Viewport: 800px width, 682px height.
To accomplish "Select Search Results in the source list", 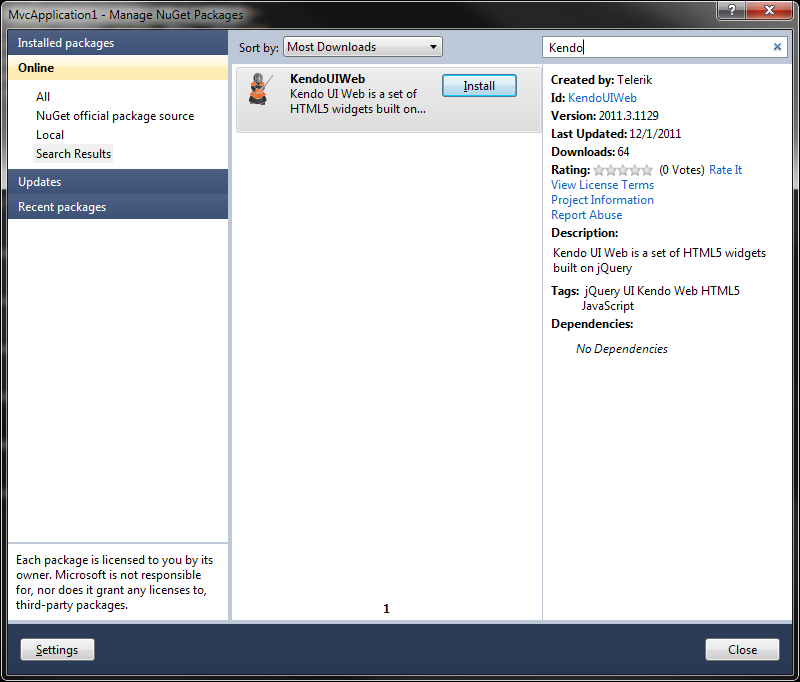I will (73, 154).
